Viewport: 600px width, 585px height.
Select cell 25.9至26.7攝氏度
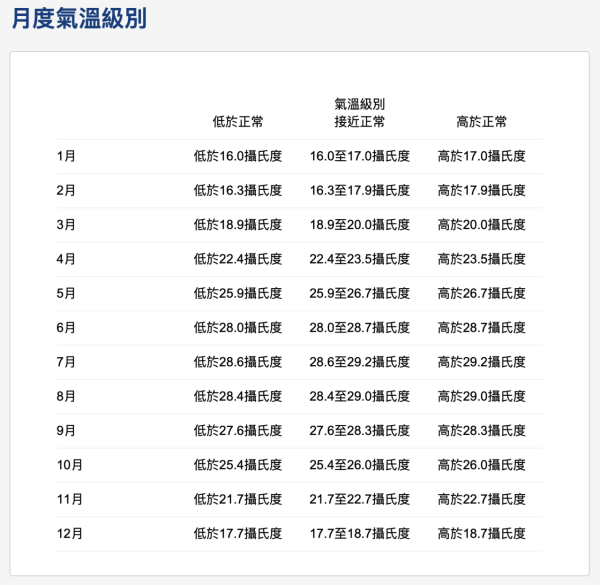click(360, 293)
